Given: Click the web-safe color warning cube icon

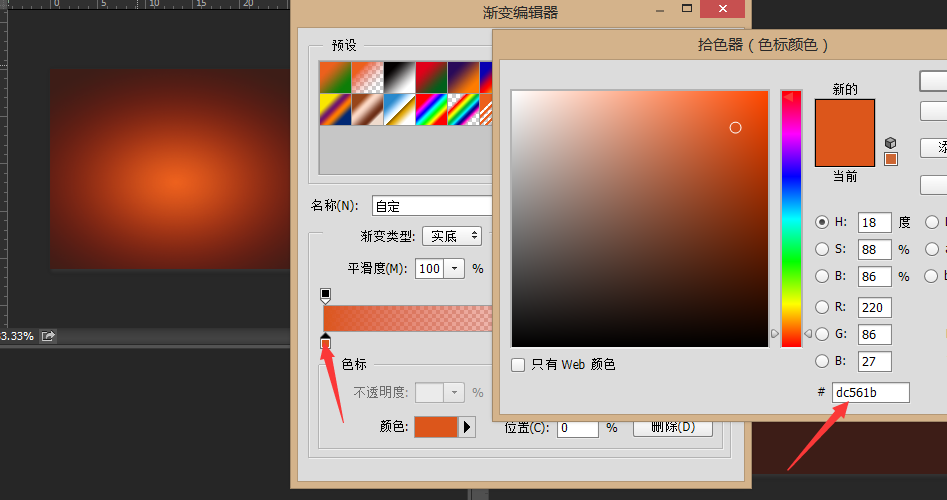Looking at the screenshot, I should [x=891, y=143].
